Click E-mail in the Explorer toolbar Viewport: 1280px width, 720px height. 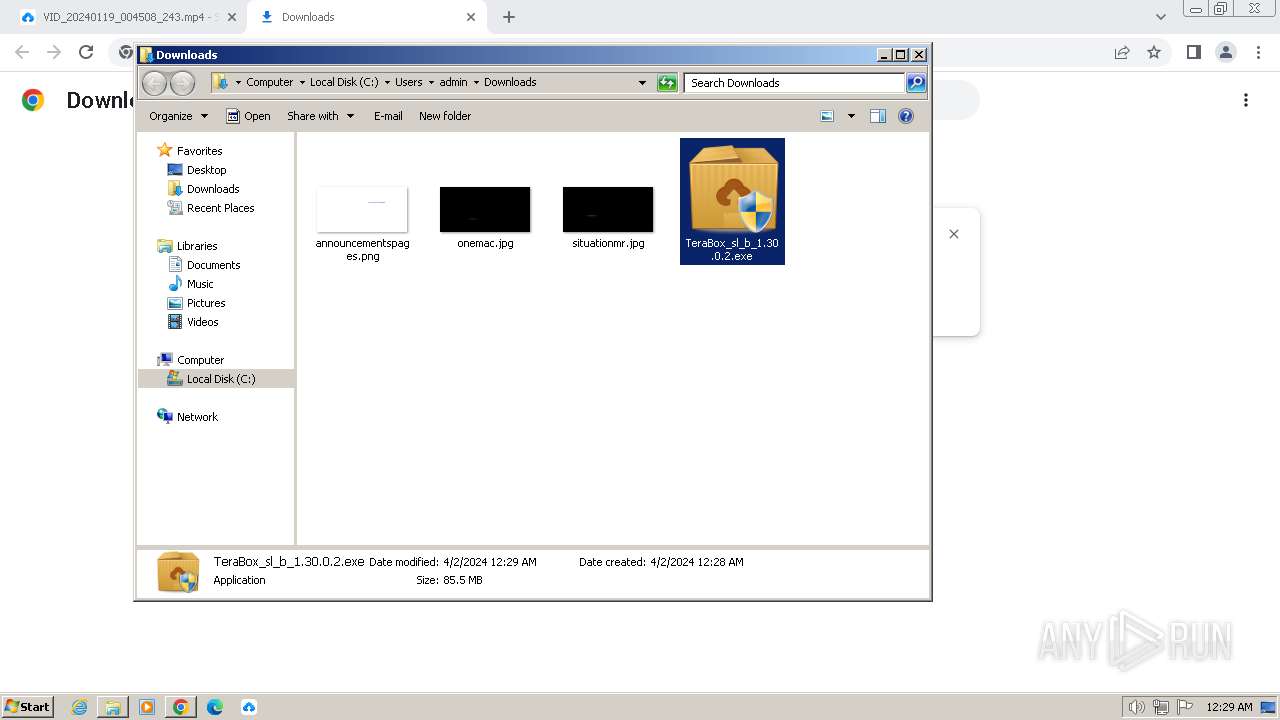[388, 116]
